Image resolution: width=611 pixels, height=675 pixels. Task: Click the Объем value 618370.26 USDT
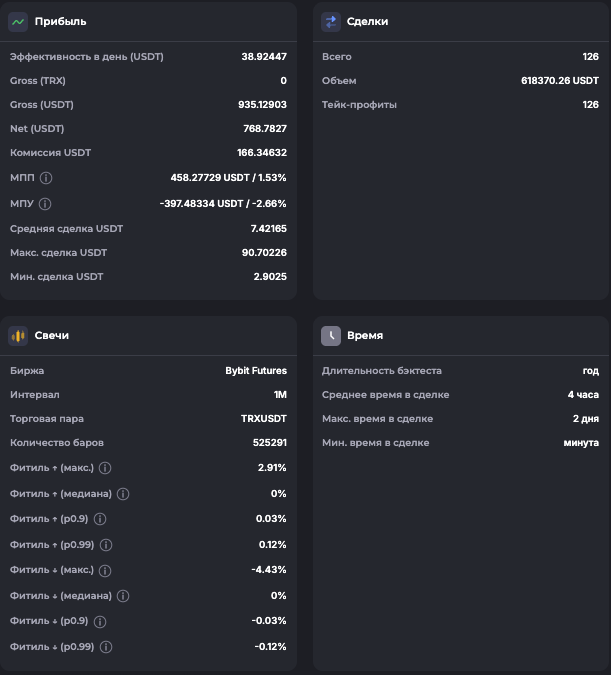[560, 81]
